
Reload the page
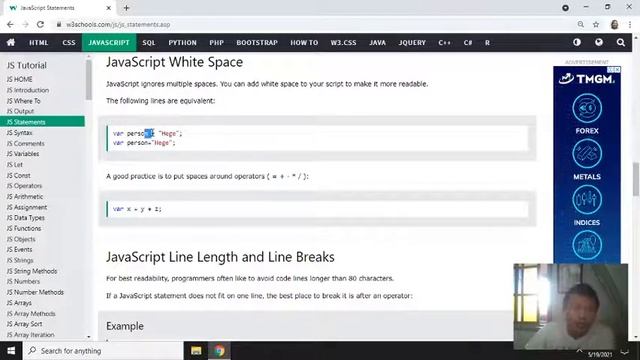pyautogui.click(x=40, y=24)
